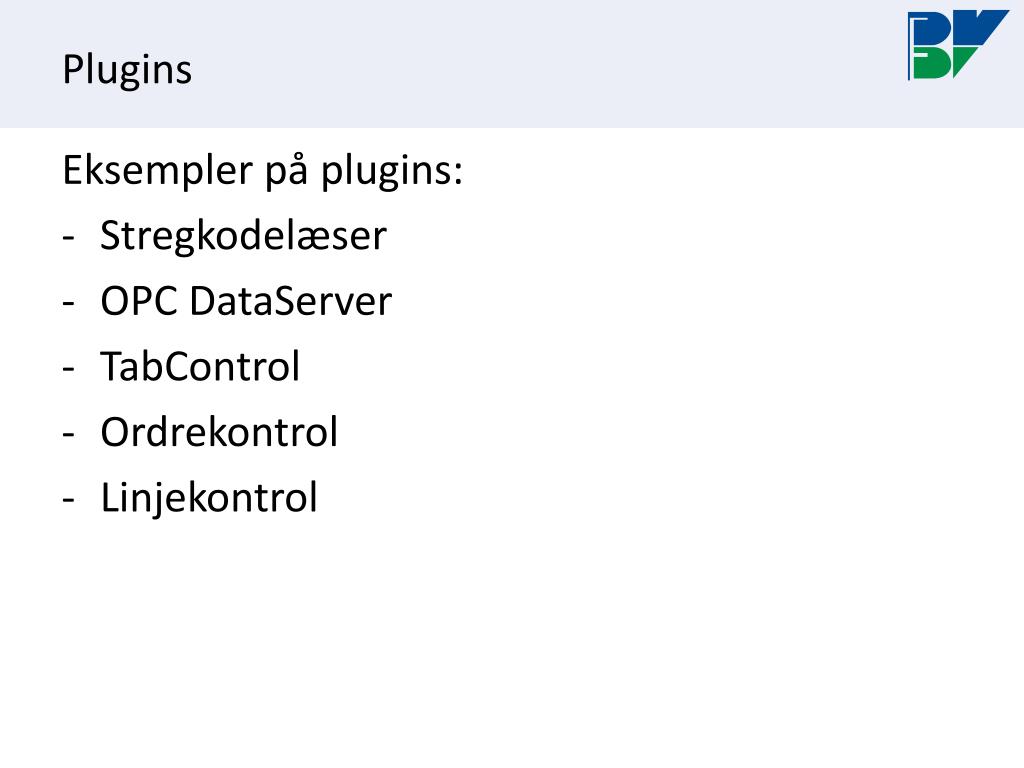The width and height of the screenshot is (1024, 768).
Task: Click the blue upper V of the logo
Action: [x=980, y=27]
